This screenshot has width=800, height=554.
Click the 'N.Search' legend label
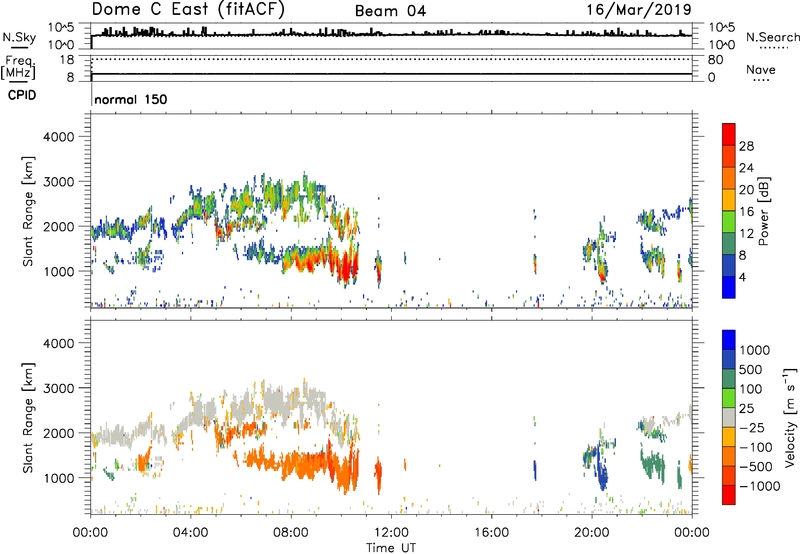772,37
